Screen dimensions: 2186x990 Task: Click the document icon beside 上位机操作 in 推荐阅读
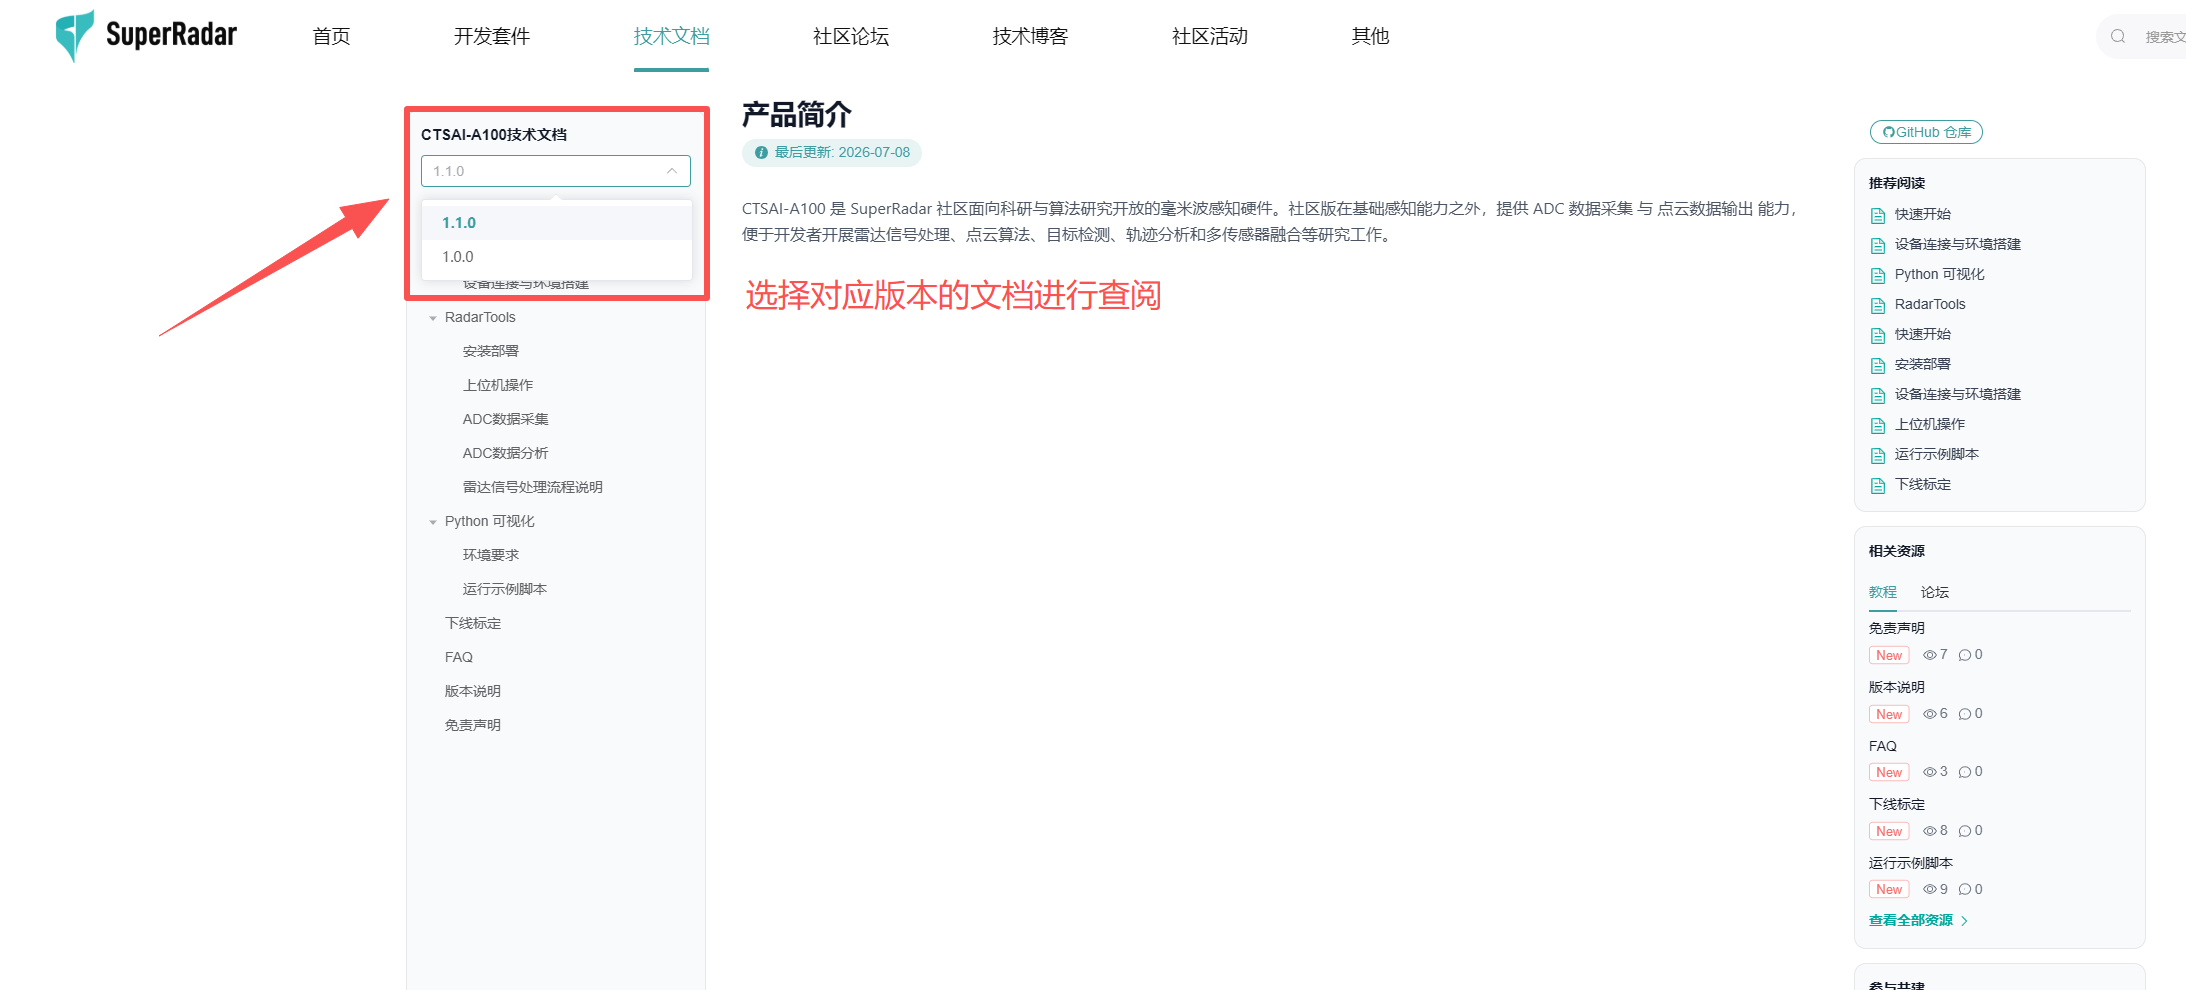[x=1878, y=425]
